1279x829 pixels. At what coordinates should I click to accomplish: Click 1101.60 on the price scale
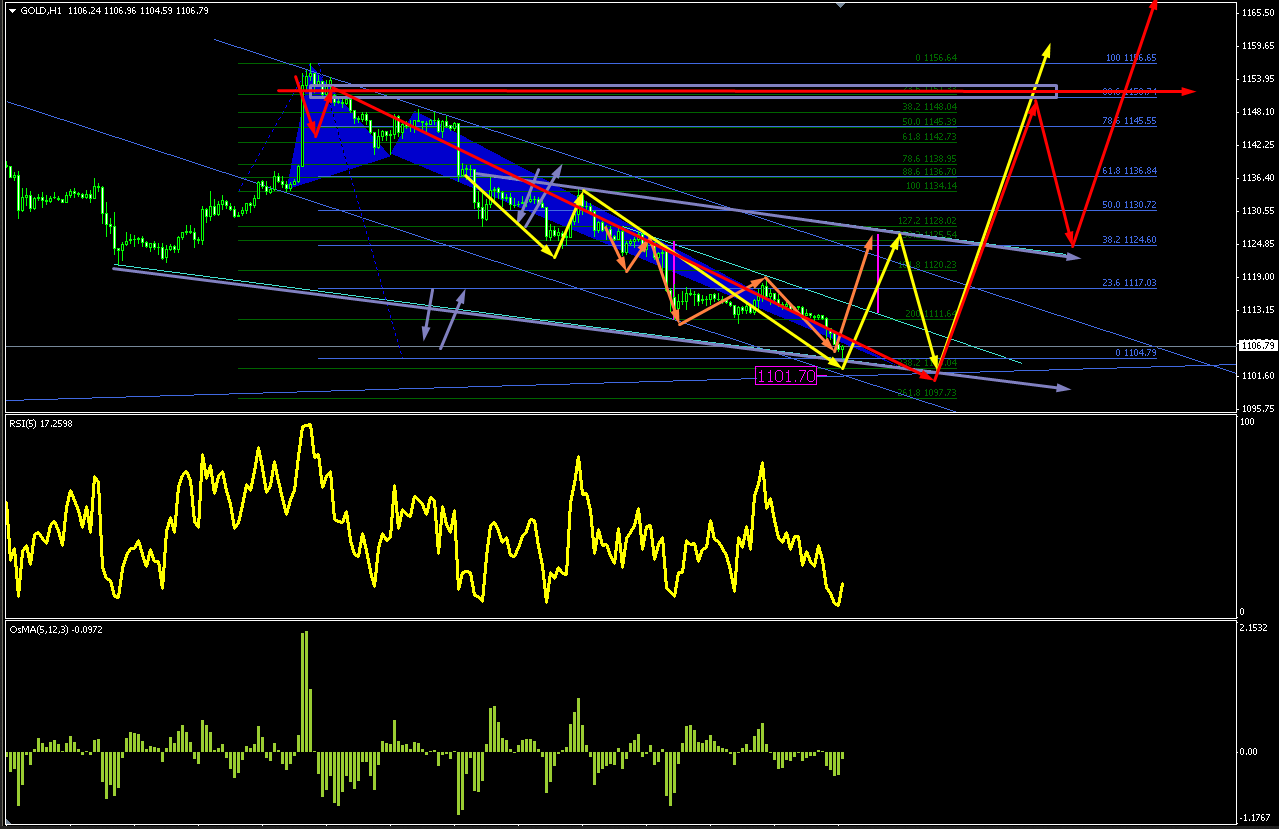coord(1256,376)
